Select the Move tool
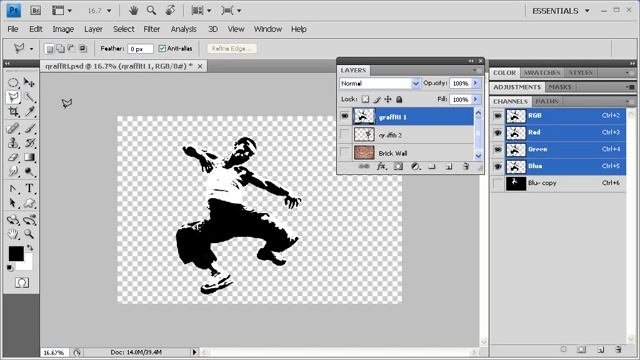Viewport: 640px width, 360px height. tap(29, 82)
